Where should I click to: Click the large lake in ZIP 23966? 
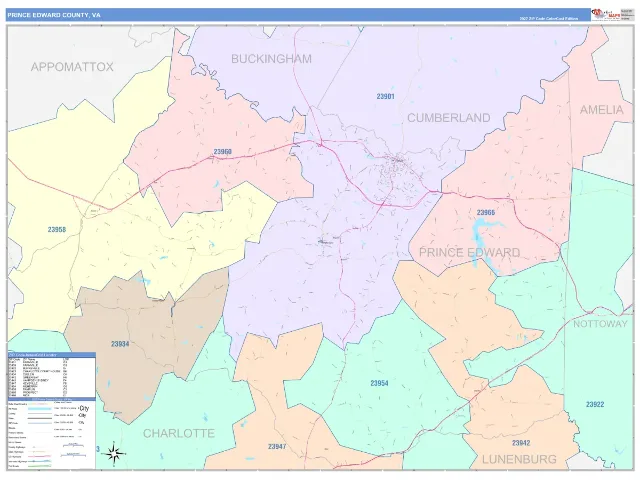tap(479, 240)
